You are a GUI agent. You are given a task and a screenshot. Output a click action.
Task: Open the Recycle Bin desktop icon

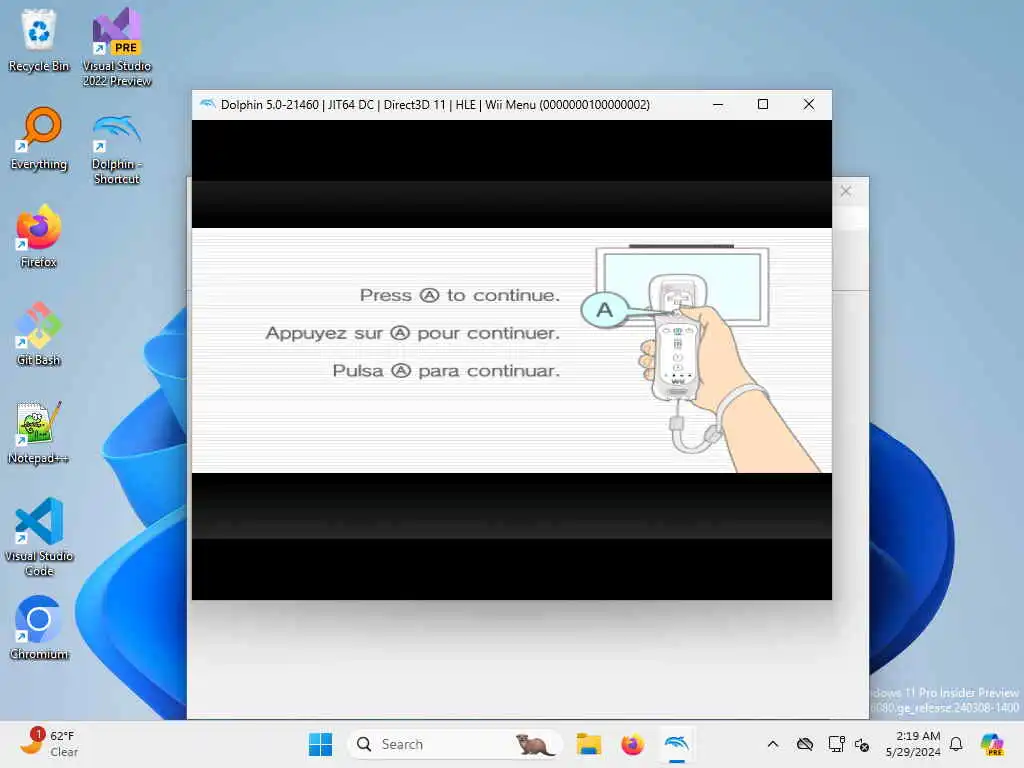(39, 40)
